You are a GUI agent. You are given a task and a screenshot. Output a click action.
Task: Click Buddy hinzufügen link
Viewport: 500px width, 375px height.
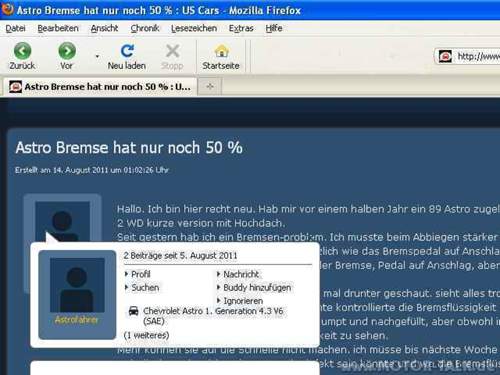click(x=257, y=287)
